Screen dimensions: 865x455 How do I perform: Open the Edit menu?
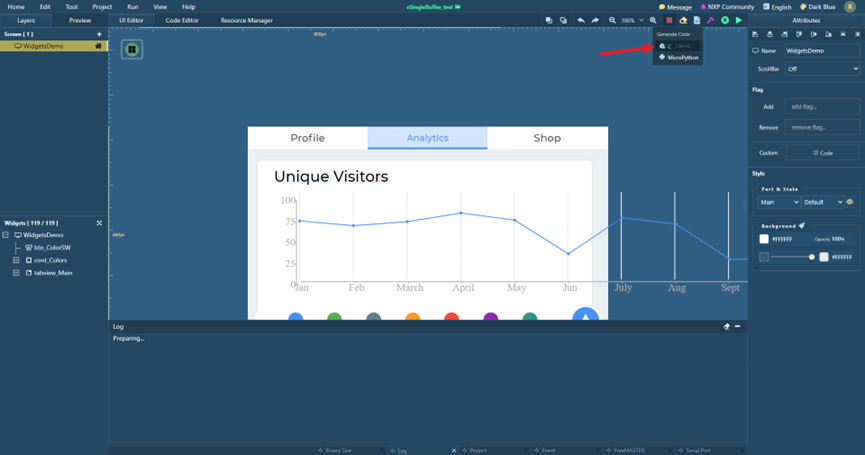tap(45, 7)
